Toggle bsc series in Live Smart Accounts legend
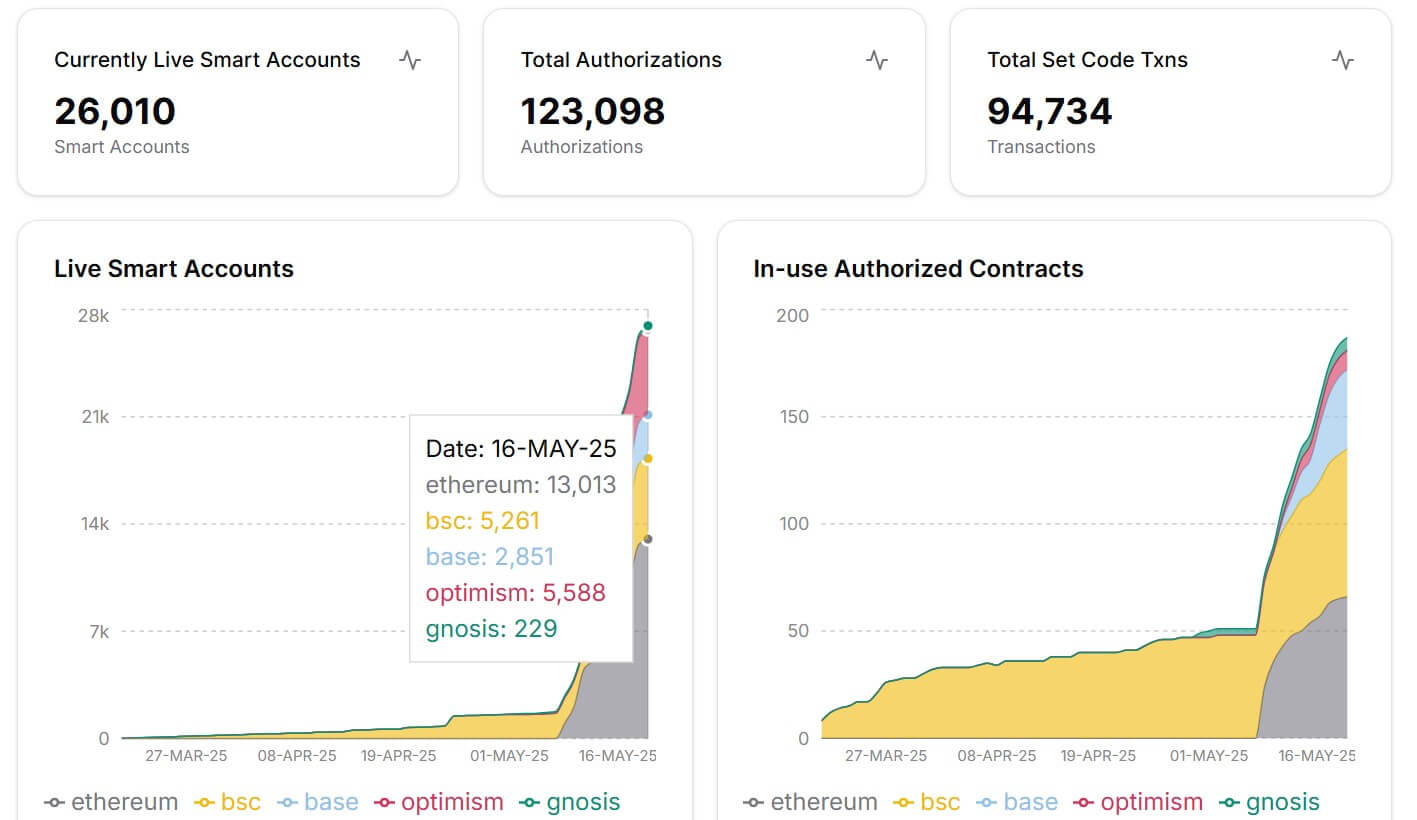This screenshot has width=1417, height=820. tap(227, 802)
